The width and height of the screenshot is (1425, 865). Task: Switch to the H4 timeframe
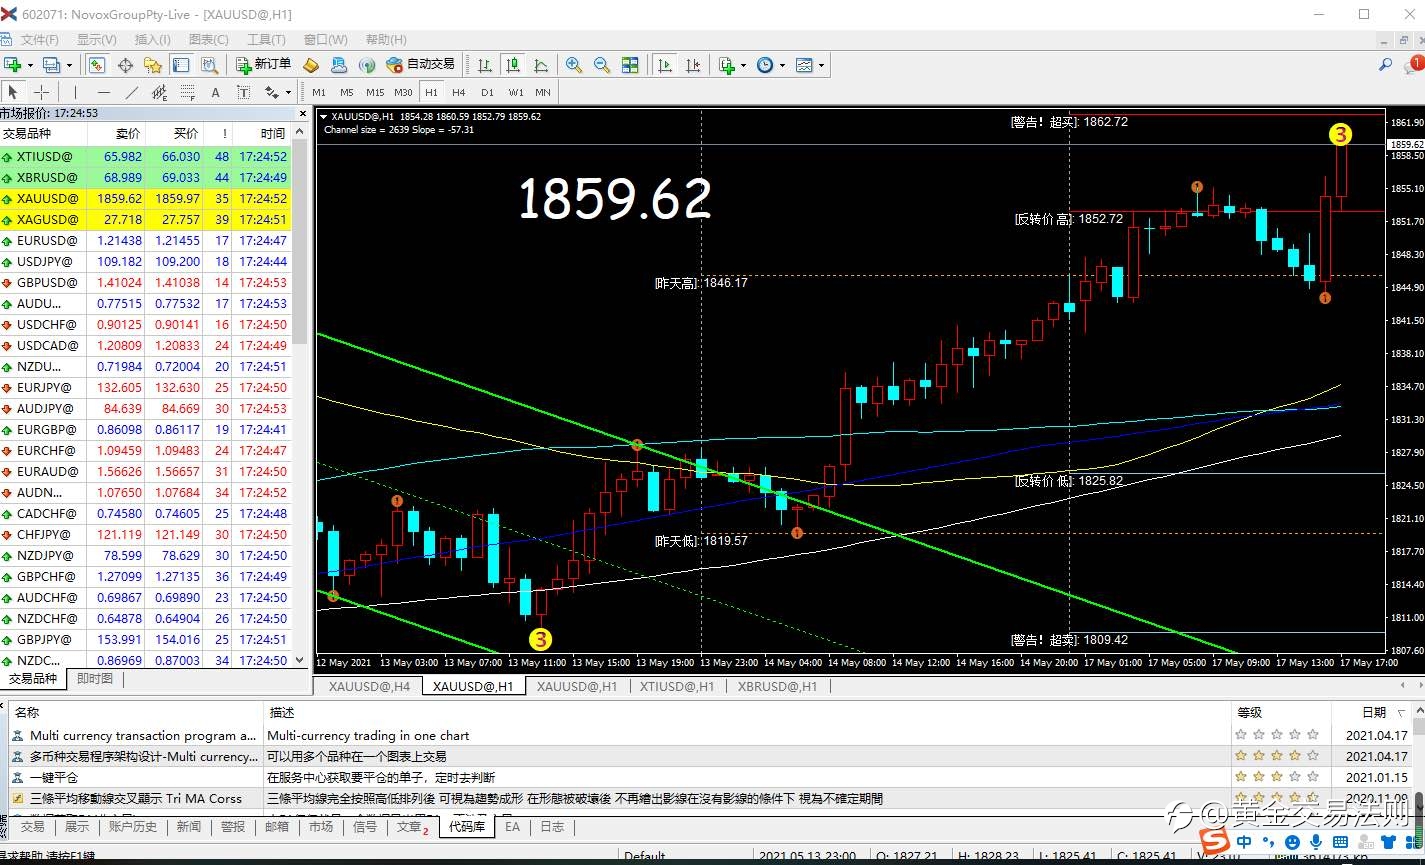pos(458,92)
